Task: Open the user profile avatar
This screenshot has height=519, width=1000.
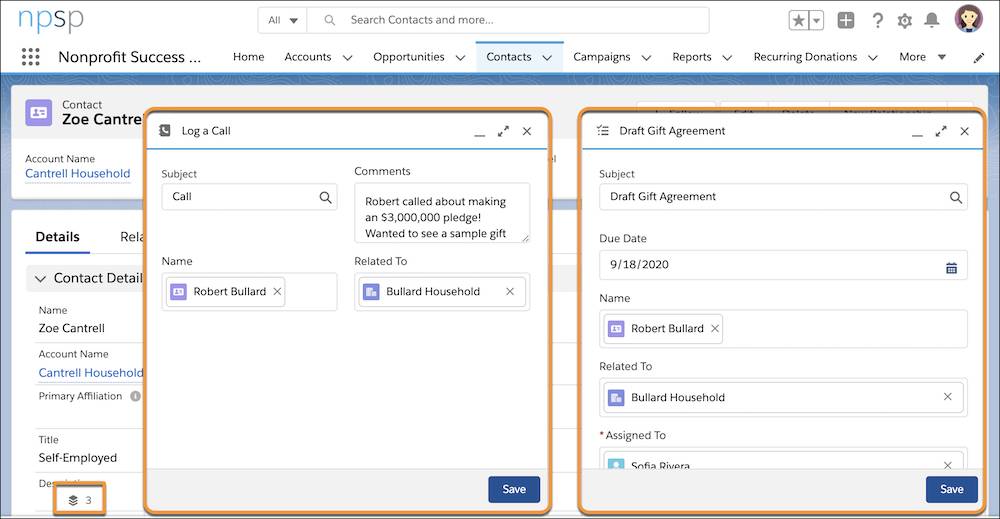Action: tap(968, 18)
